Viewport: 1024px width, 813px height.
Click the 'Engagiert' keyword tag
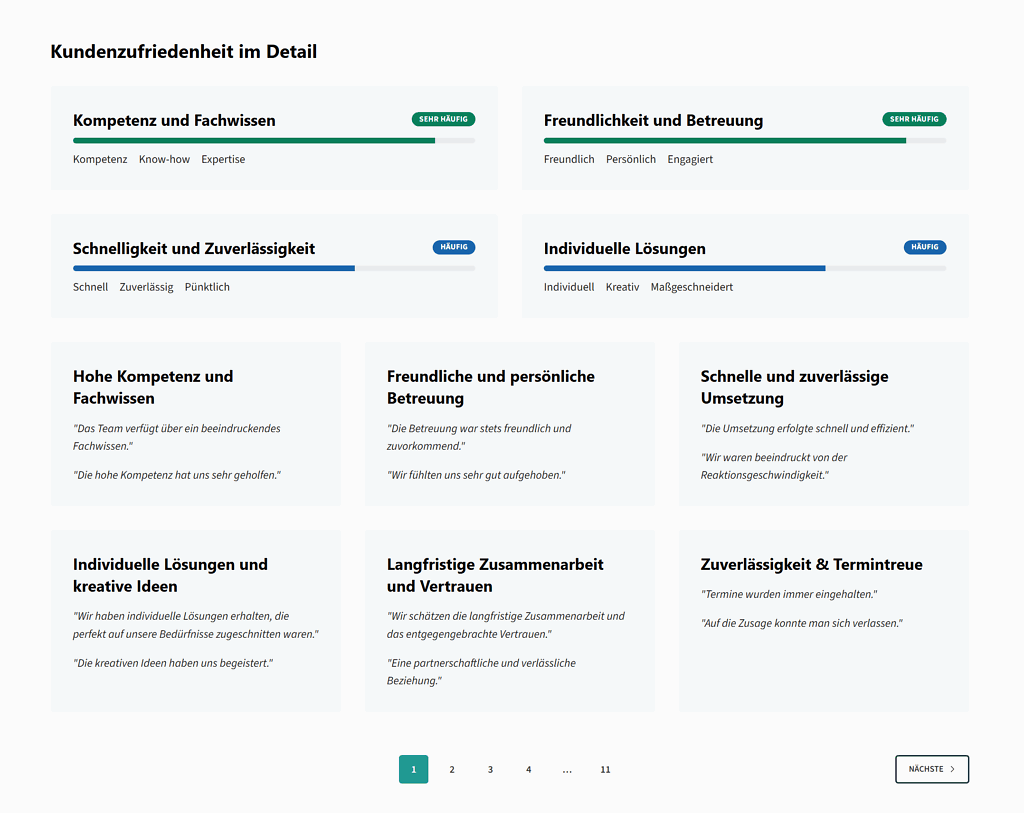690,159
